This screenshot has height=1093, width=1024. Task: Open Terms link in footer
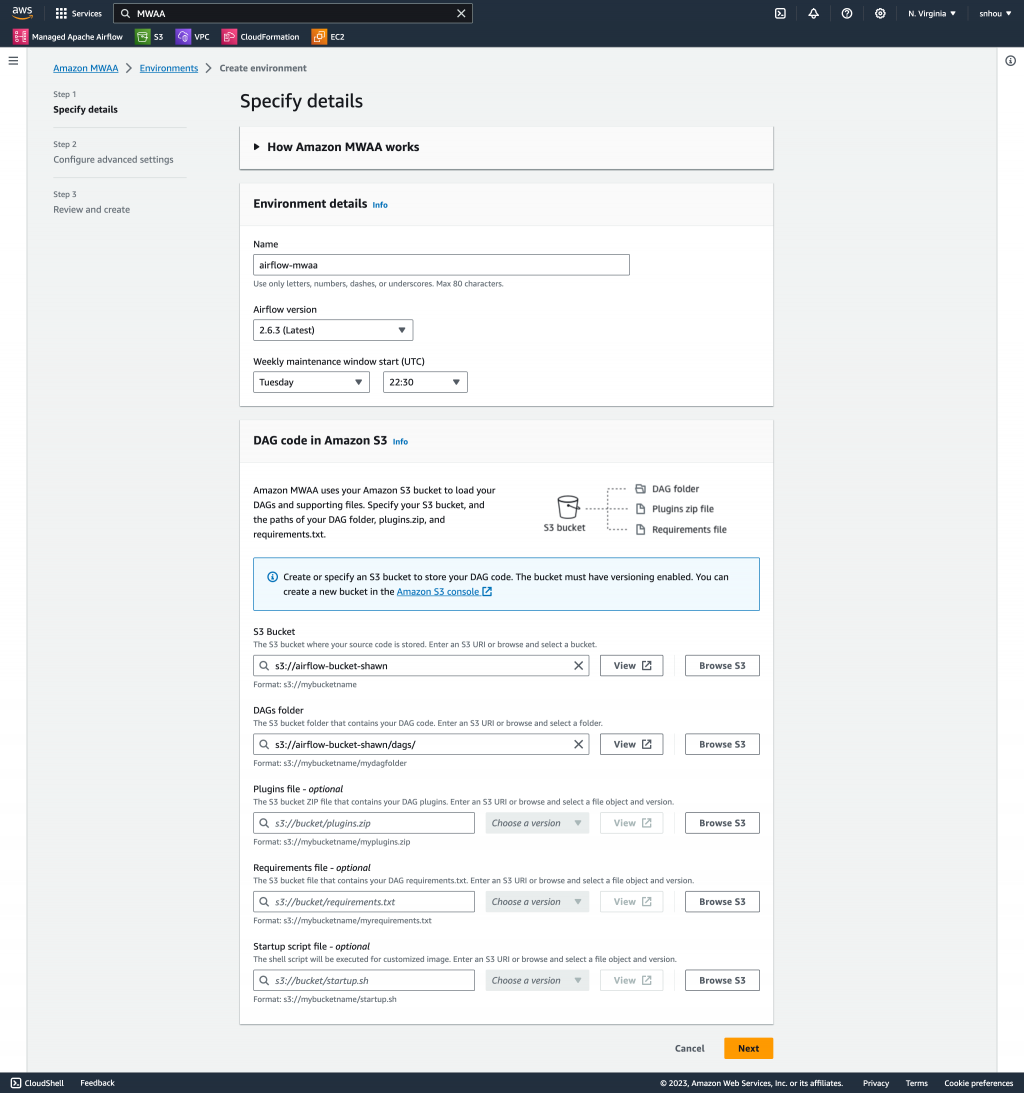point(916,1083)
